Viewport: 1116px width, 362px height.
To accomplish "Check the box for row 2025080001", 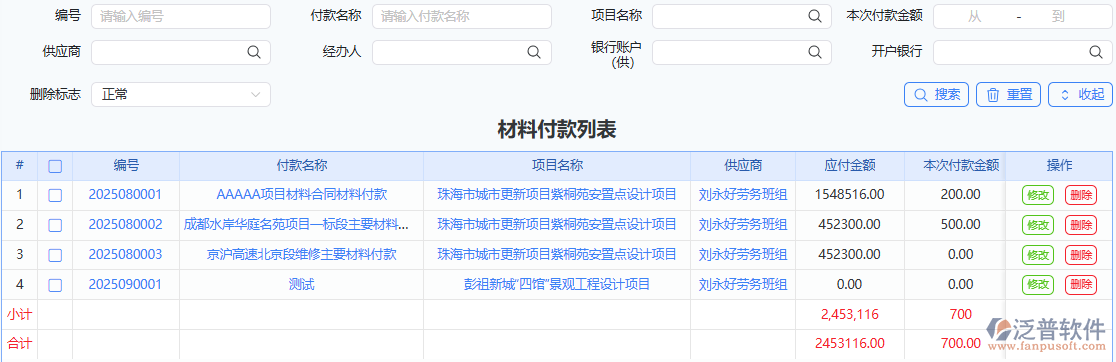I will pyautogui.click(x=55, y=195).
